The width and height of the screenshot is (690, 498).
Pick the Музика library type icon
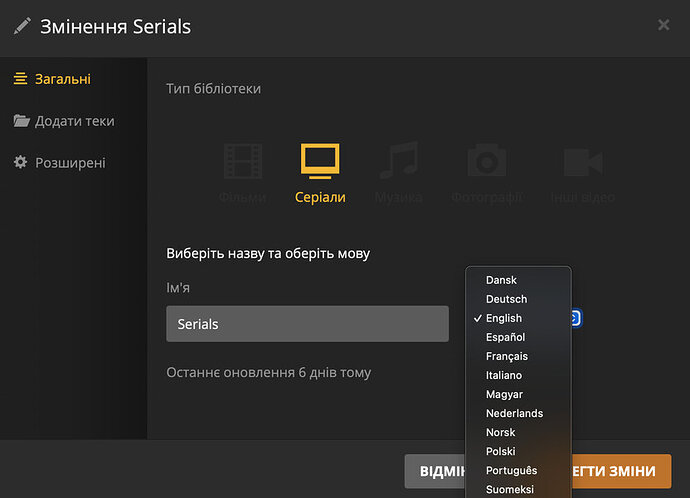coord(399,160)
